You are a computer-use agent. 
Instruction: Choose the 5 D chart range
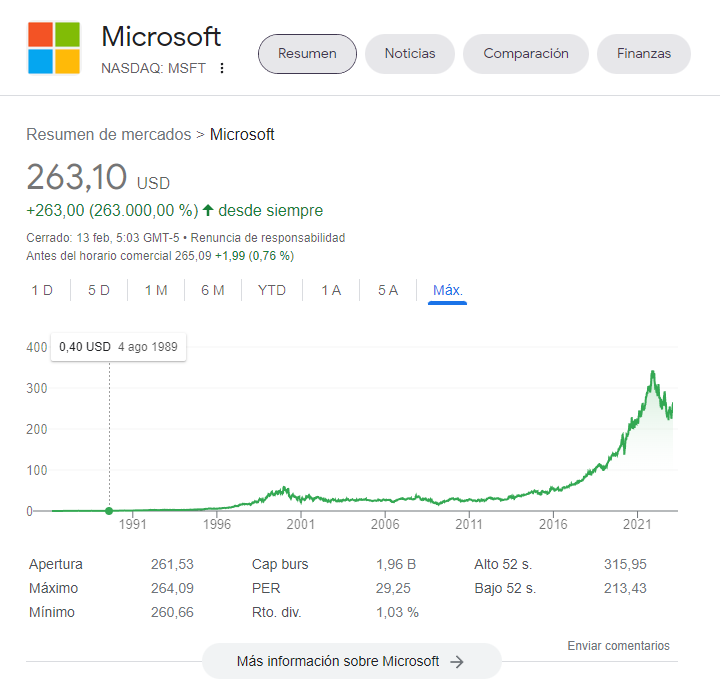[99, 290]
